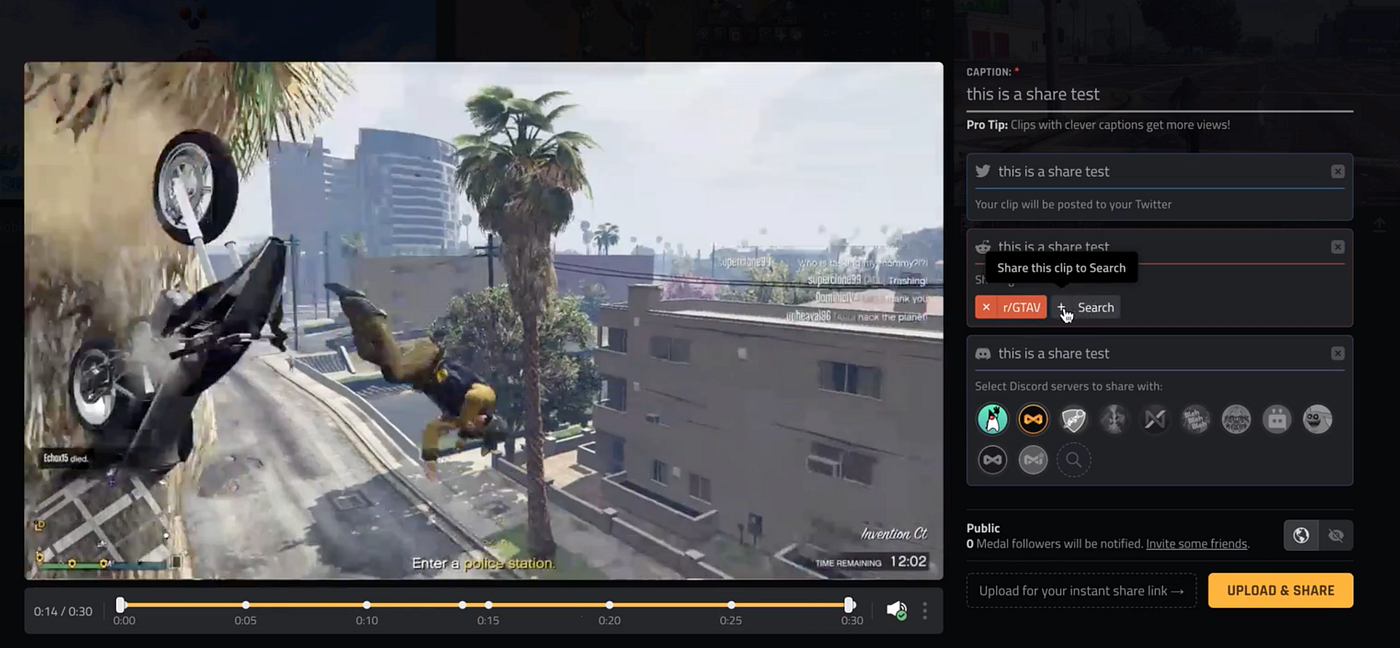Remove the Twitter share box

[1338, 171]
